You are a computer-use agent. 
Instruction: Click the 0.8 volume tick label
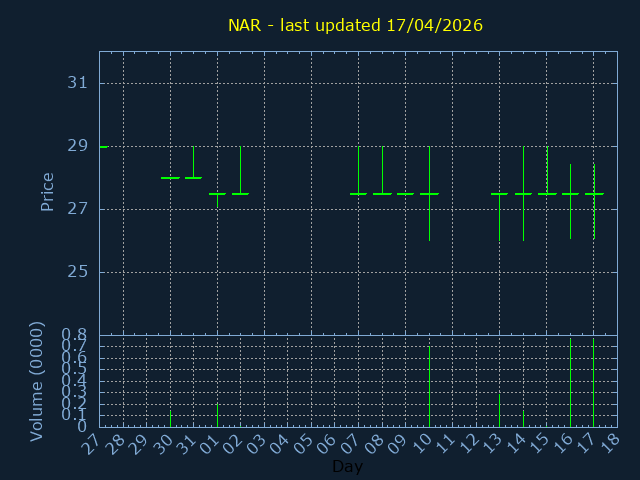74,335
